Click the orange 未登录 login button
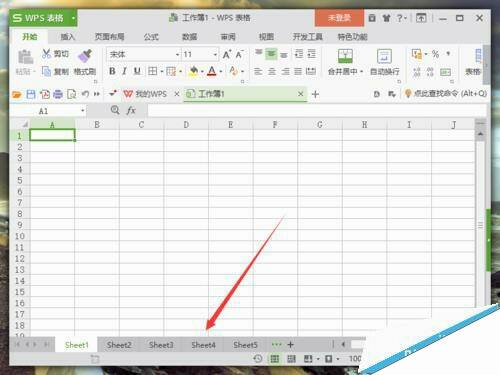The image size is (500, 375). (339, 18)
